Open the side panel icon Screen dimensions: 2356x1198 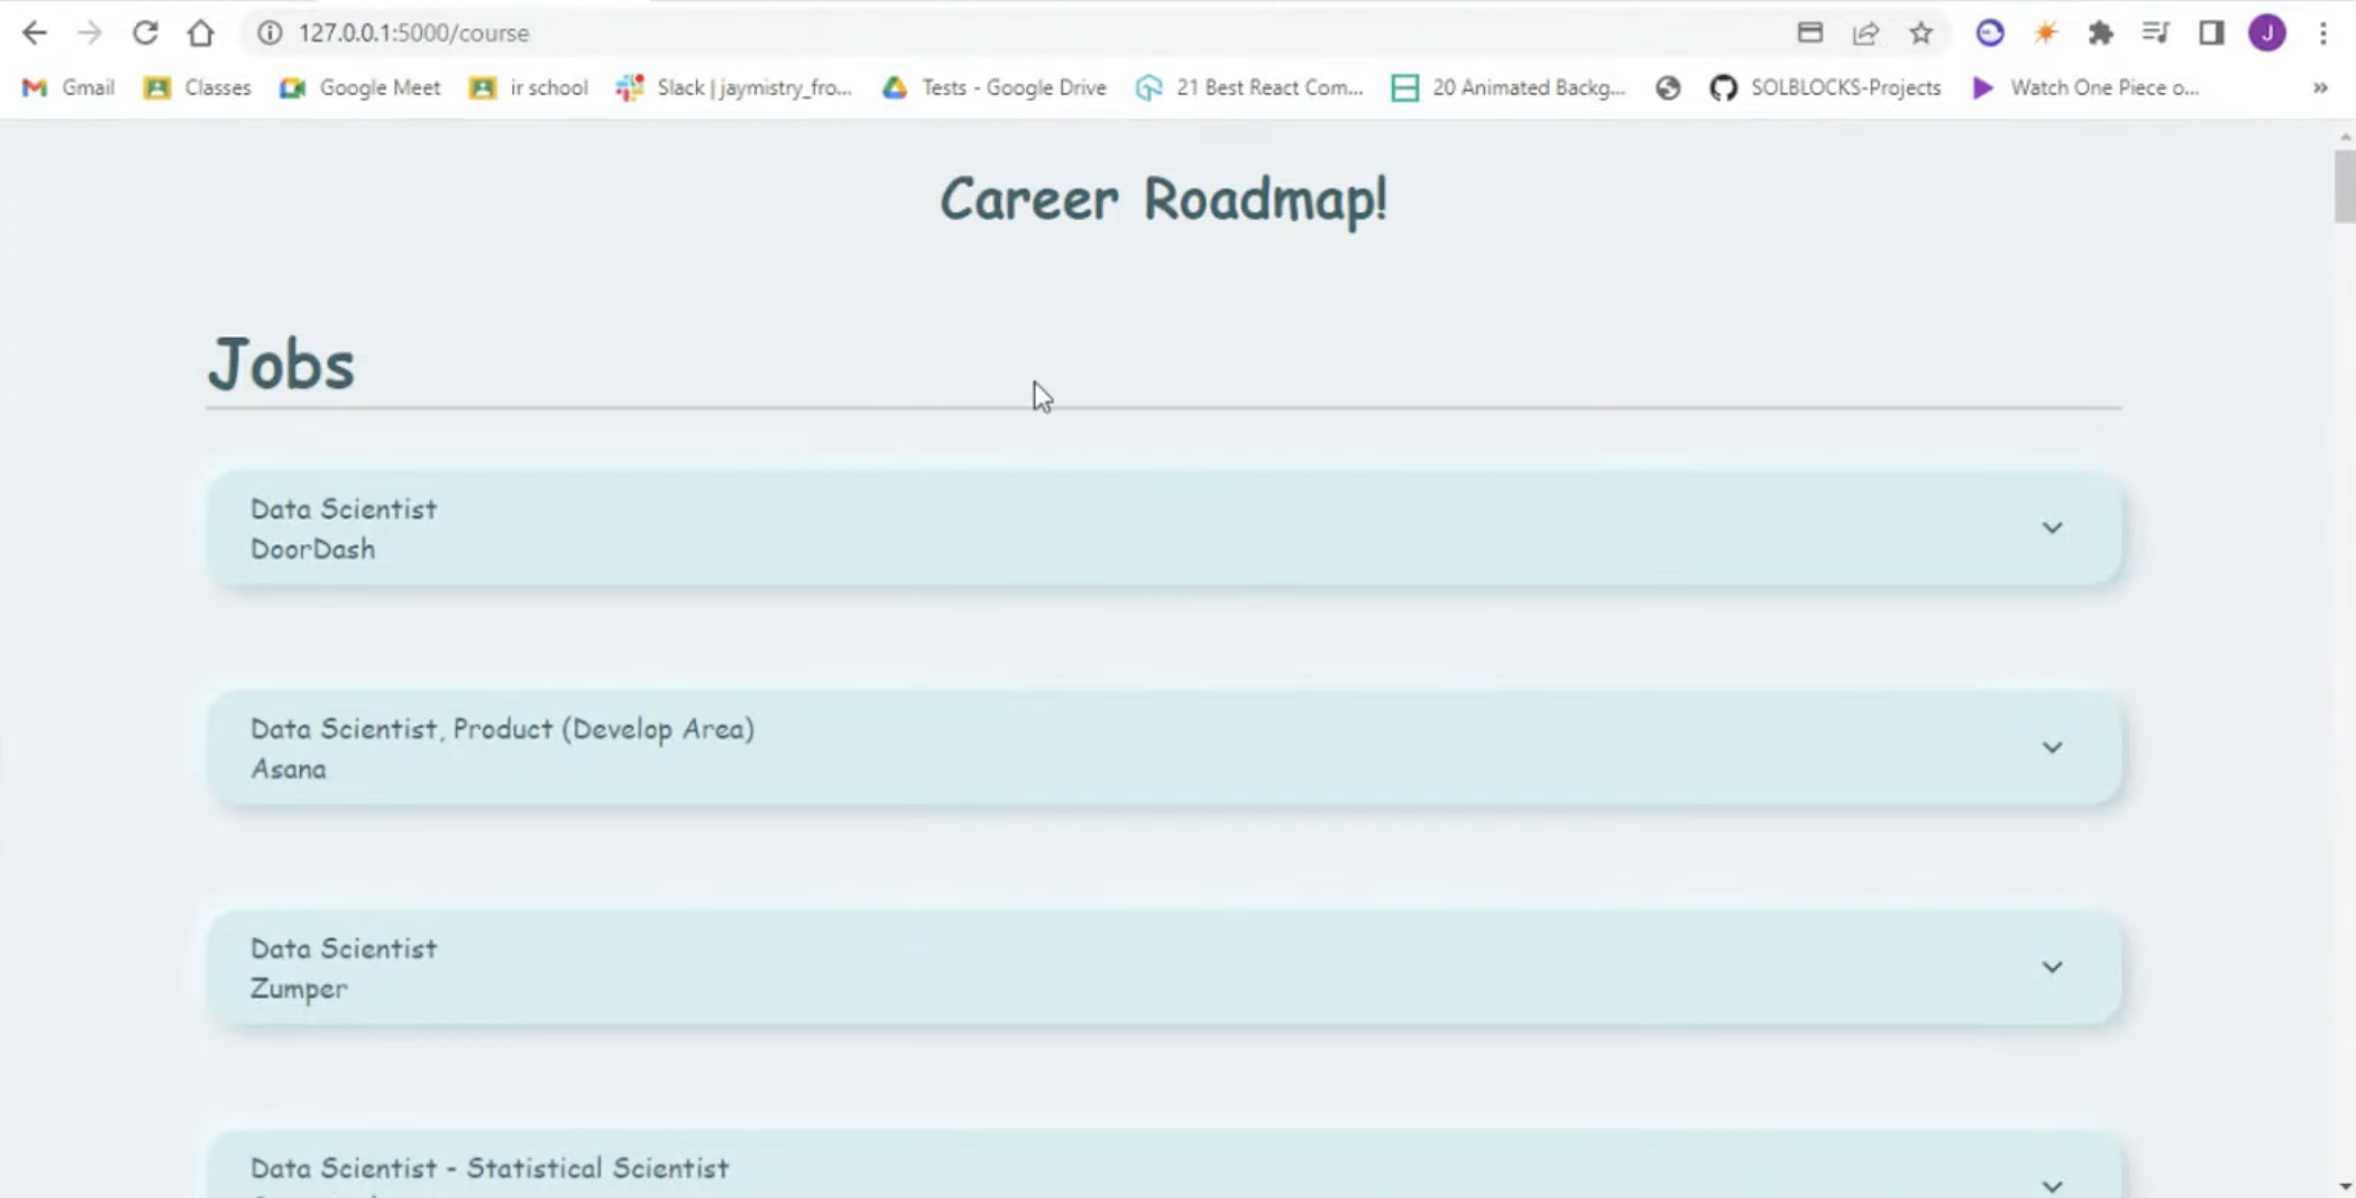coord(2211,33)
